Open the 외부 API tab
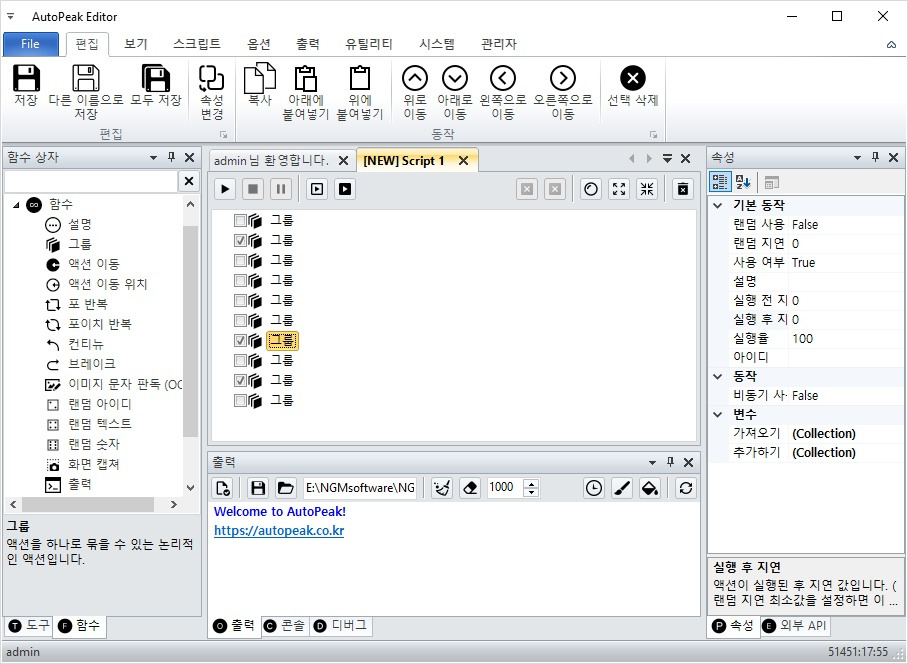This screenshot has width=908, height=664. [794, 626]
